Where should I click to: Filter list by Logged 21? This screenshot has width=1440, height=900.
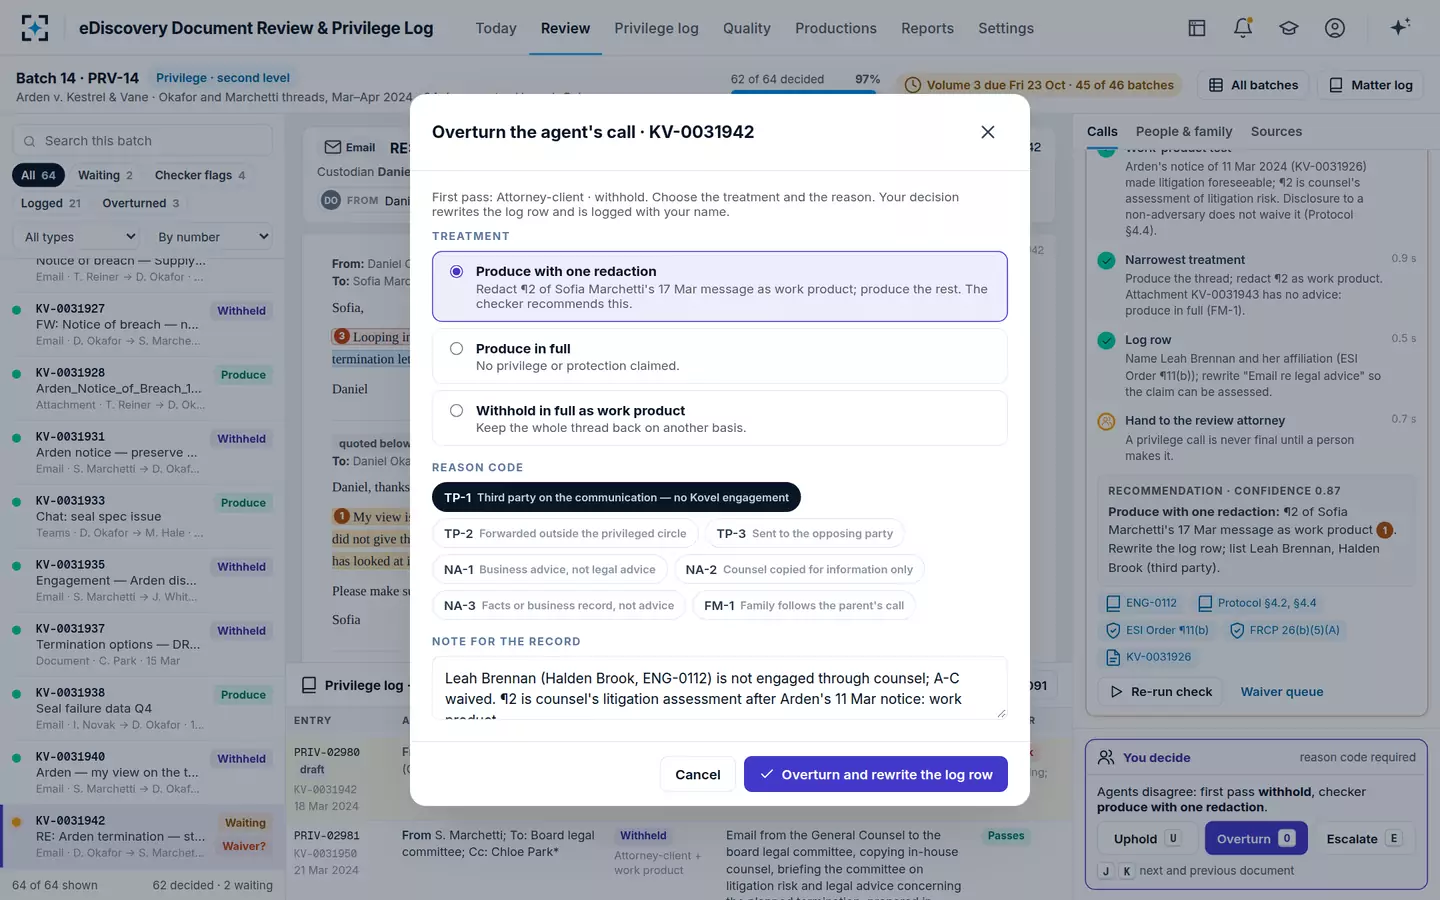coord(51,203)
